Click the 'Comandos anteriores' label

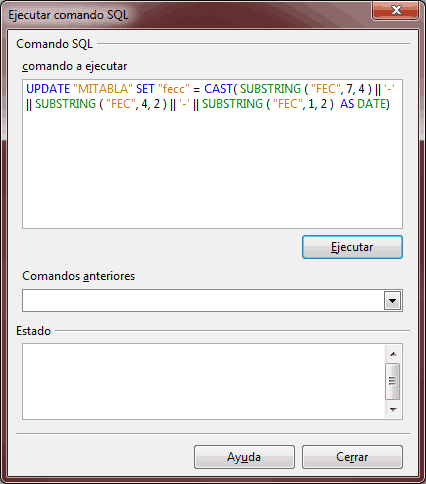[79, 276]
